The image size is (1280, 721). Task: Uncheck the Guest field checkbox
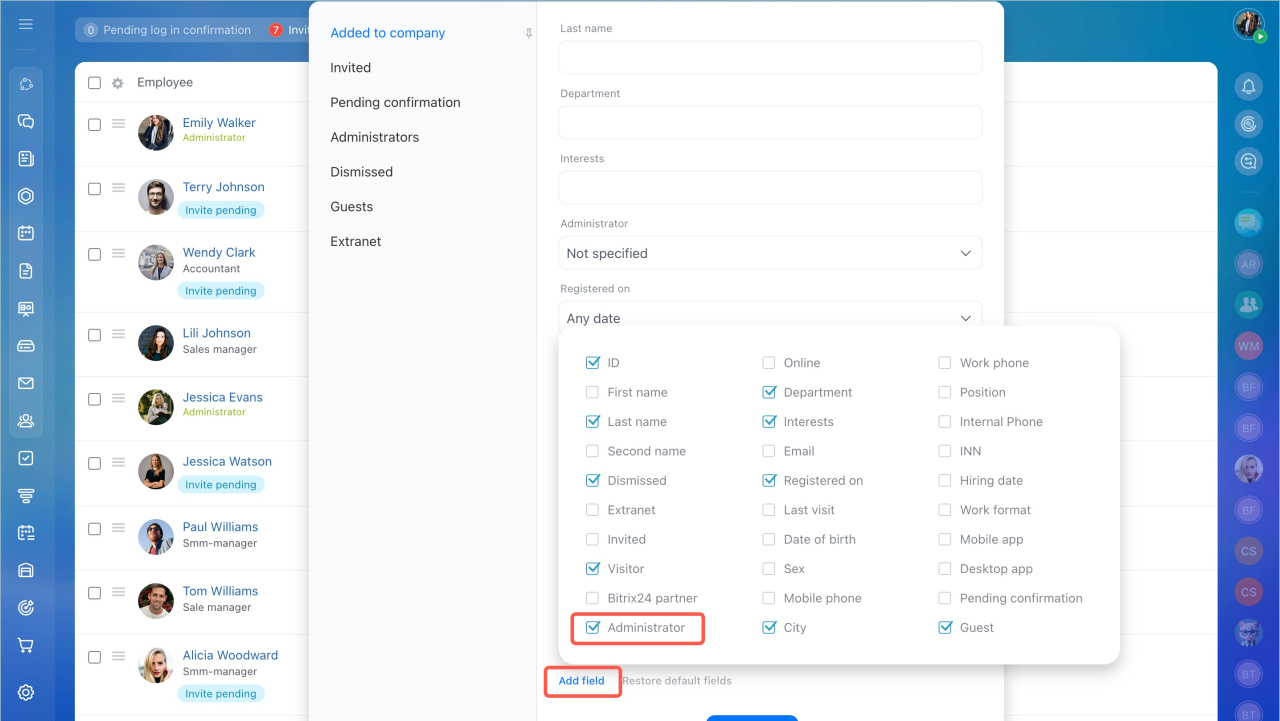click(945, 627)
